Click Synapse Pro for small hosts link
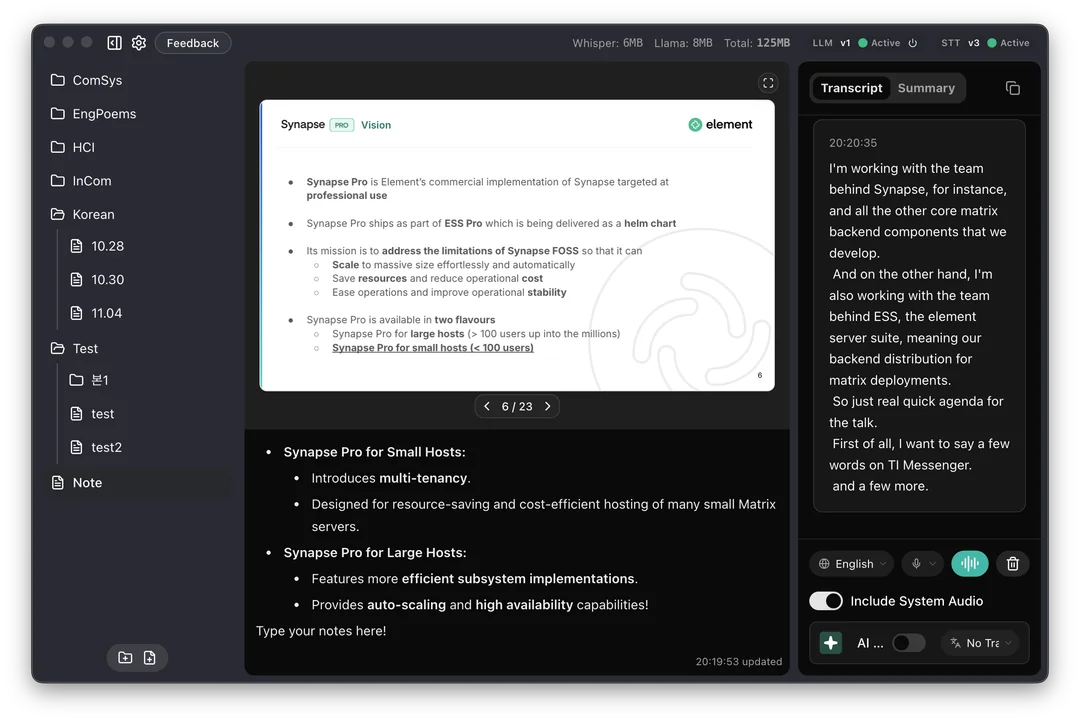Viewport: 1080px width, 722px height. pos(433,348)
